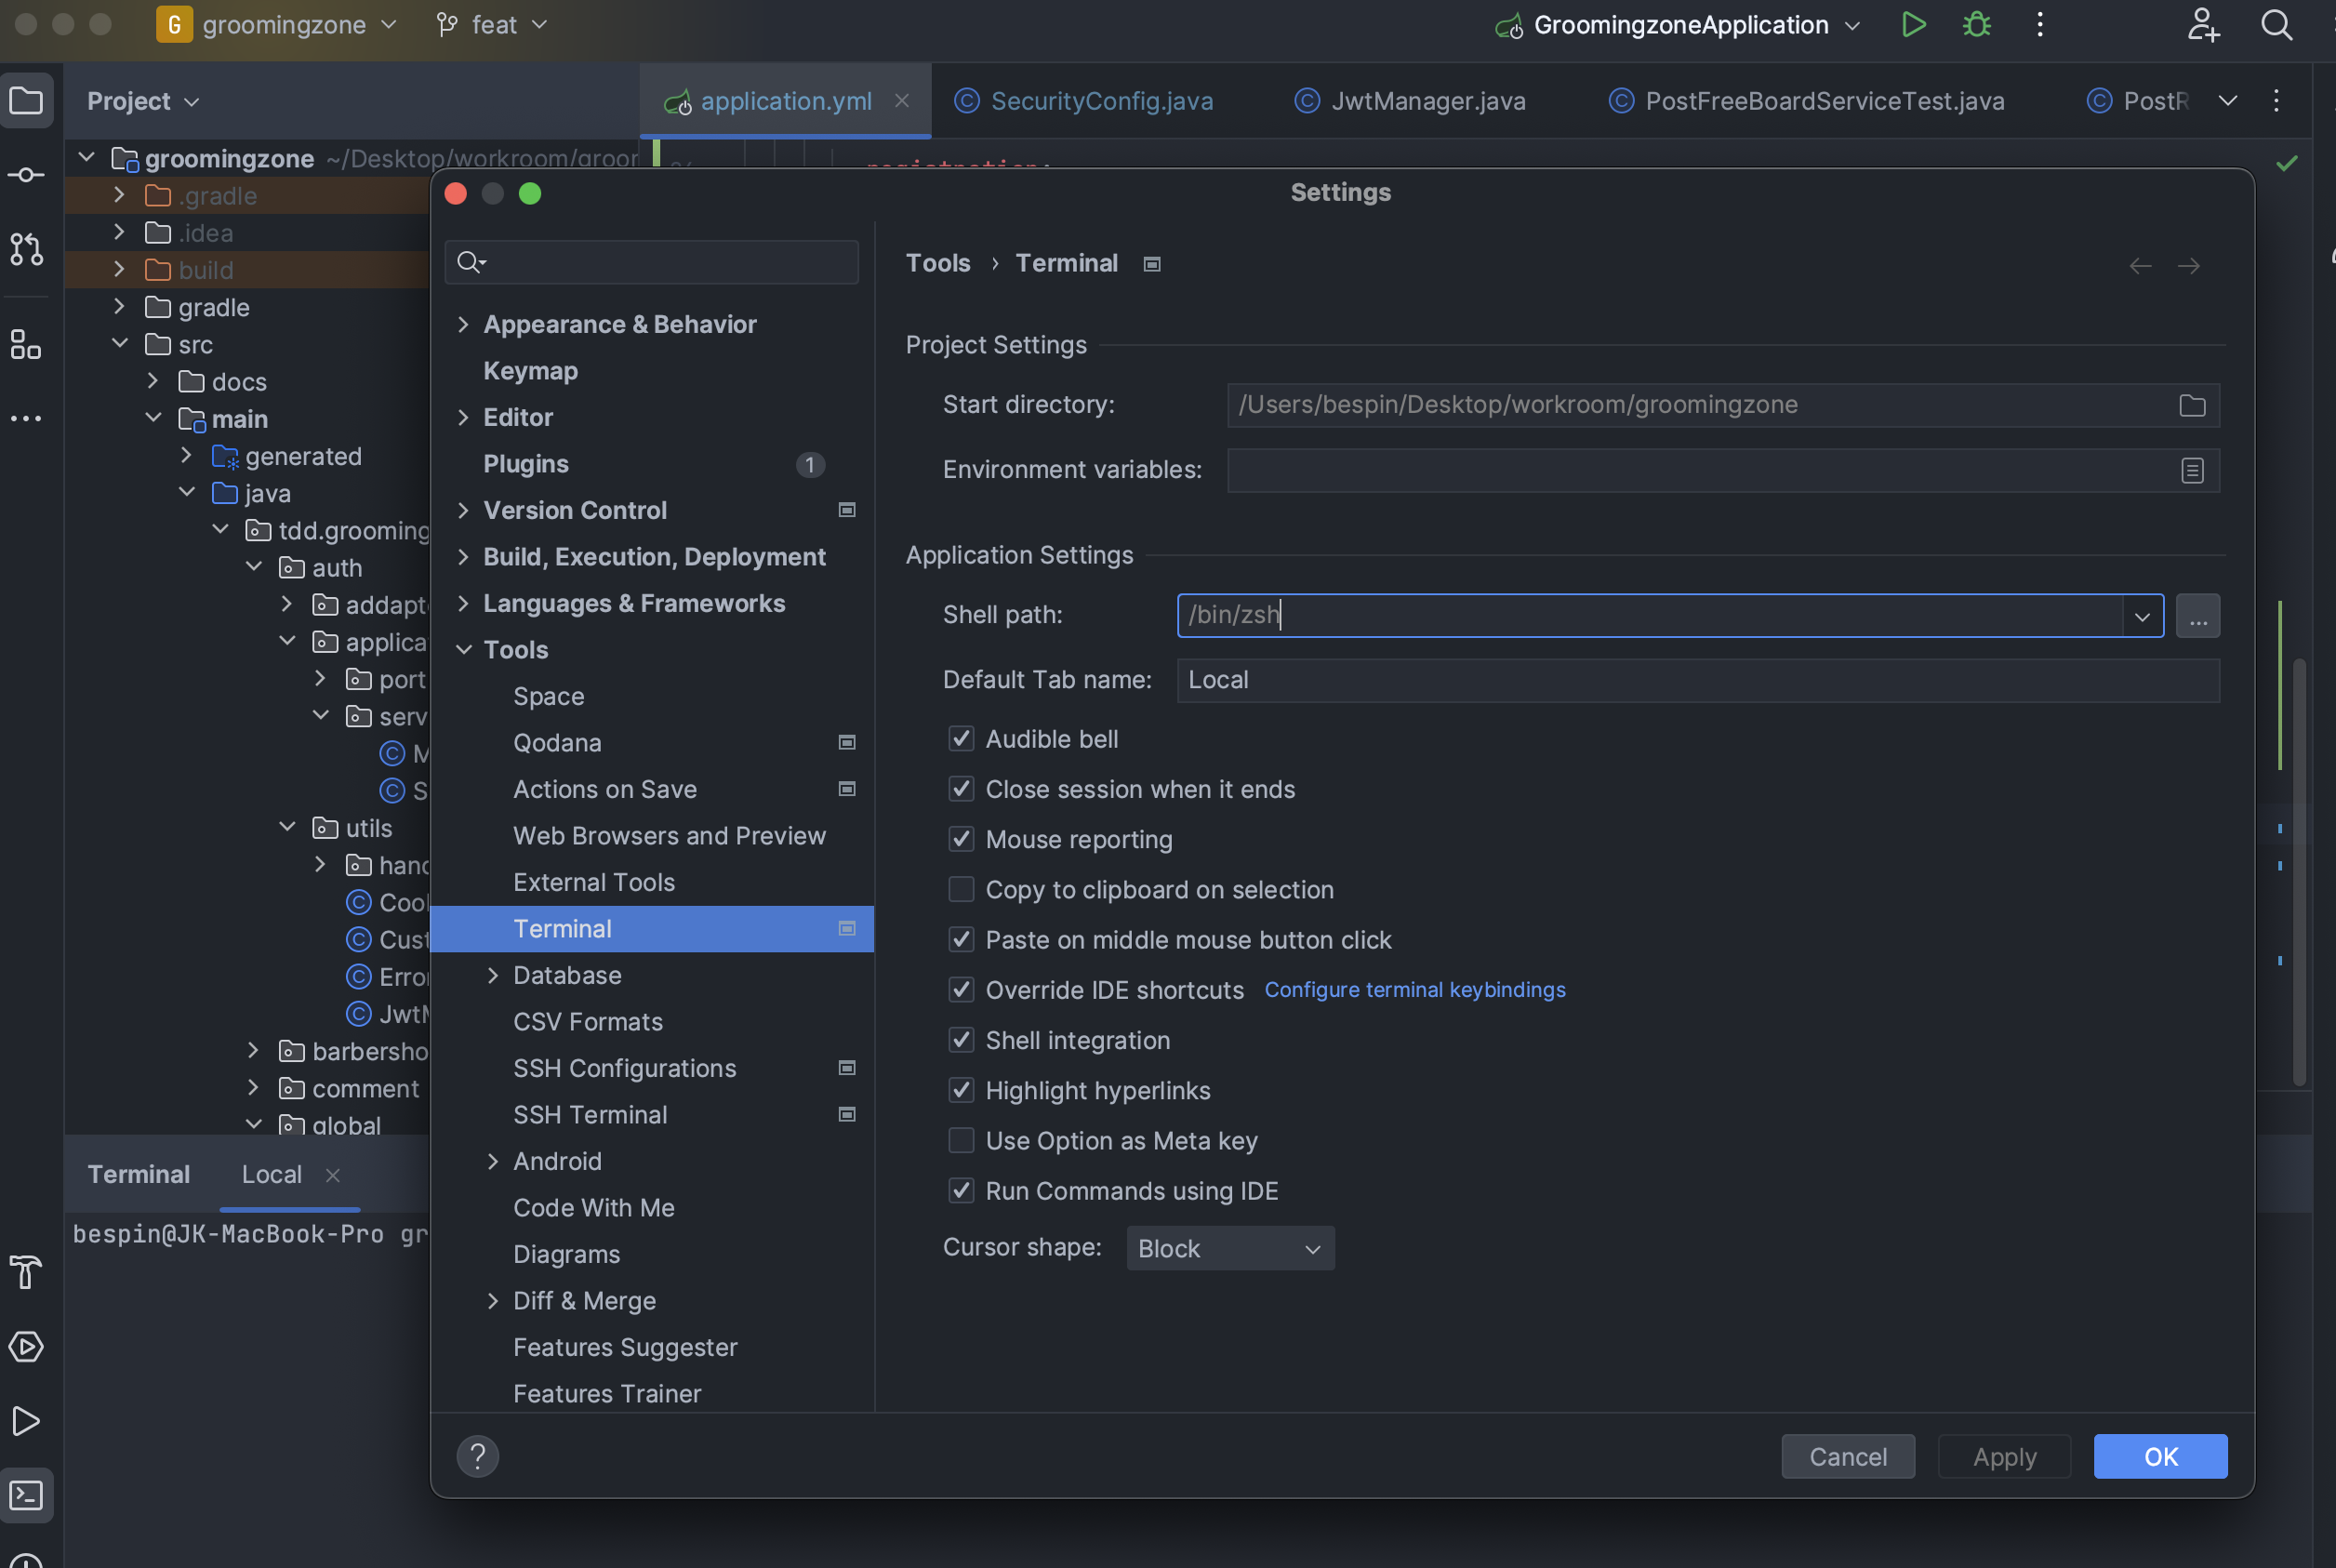2336x1568 pixels.
Task: Click the Build hammer icon in sidebar
Action: point(26,1272)
